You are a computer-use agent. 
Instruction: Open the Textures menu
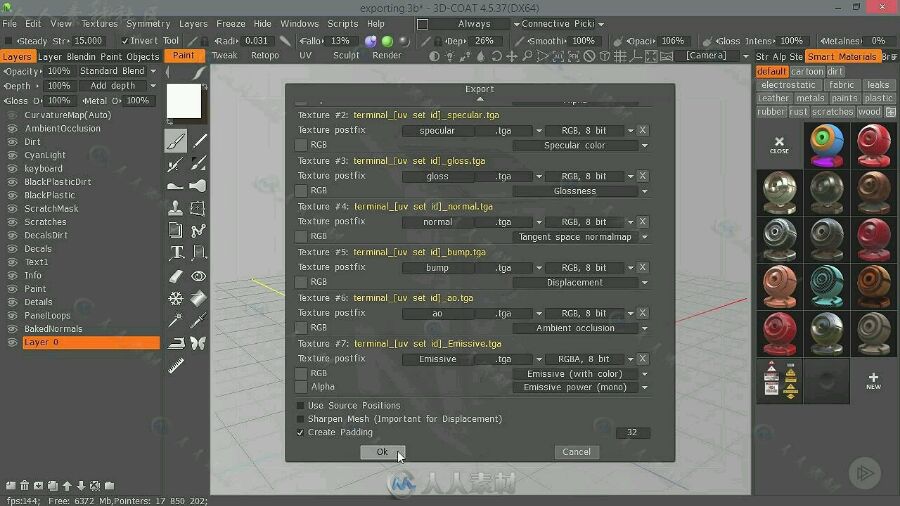click(x=99, y=24)
